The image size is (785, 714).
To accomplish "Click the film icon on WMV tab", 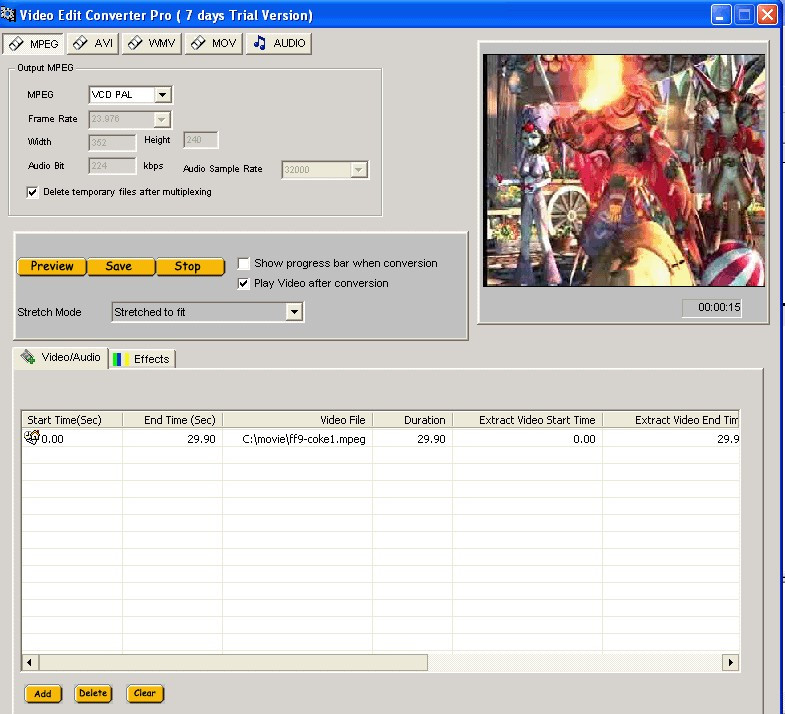I will pos(135,43).
